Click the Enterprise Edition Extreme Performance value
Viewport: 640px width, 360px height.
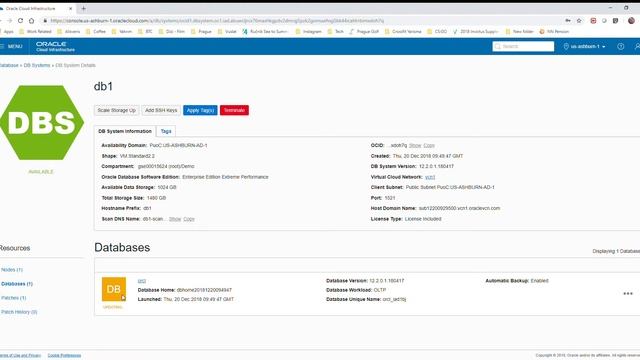225,177
